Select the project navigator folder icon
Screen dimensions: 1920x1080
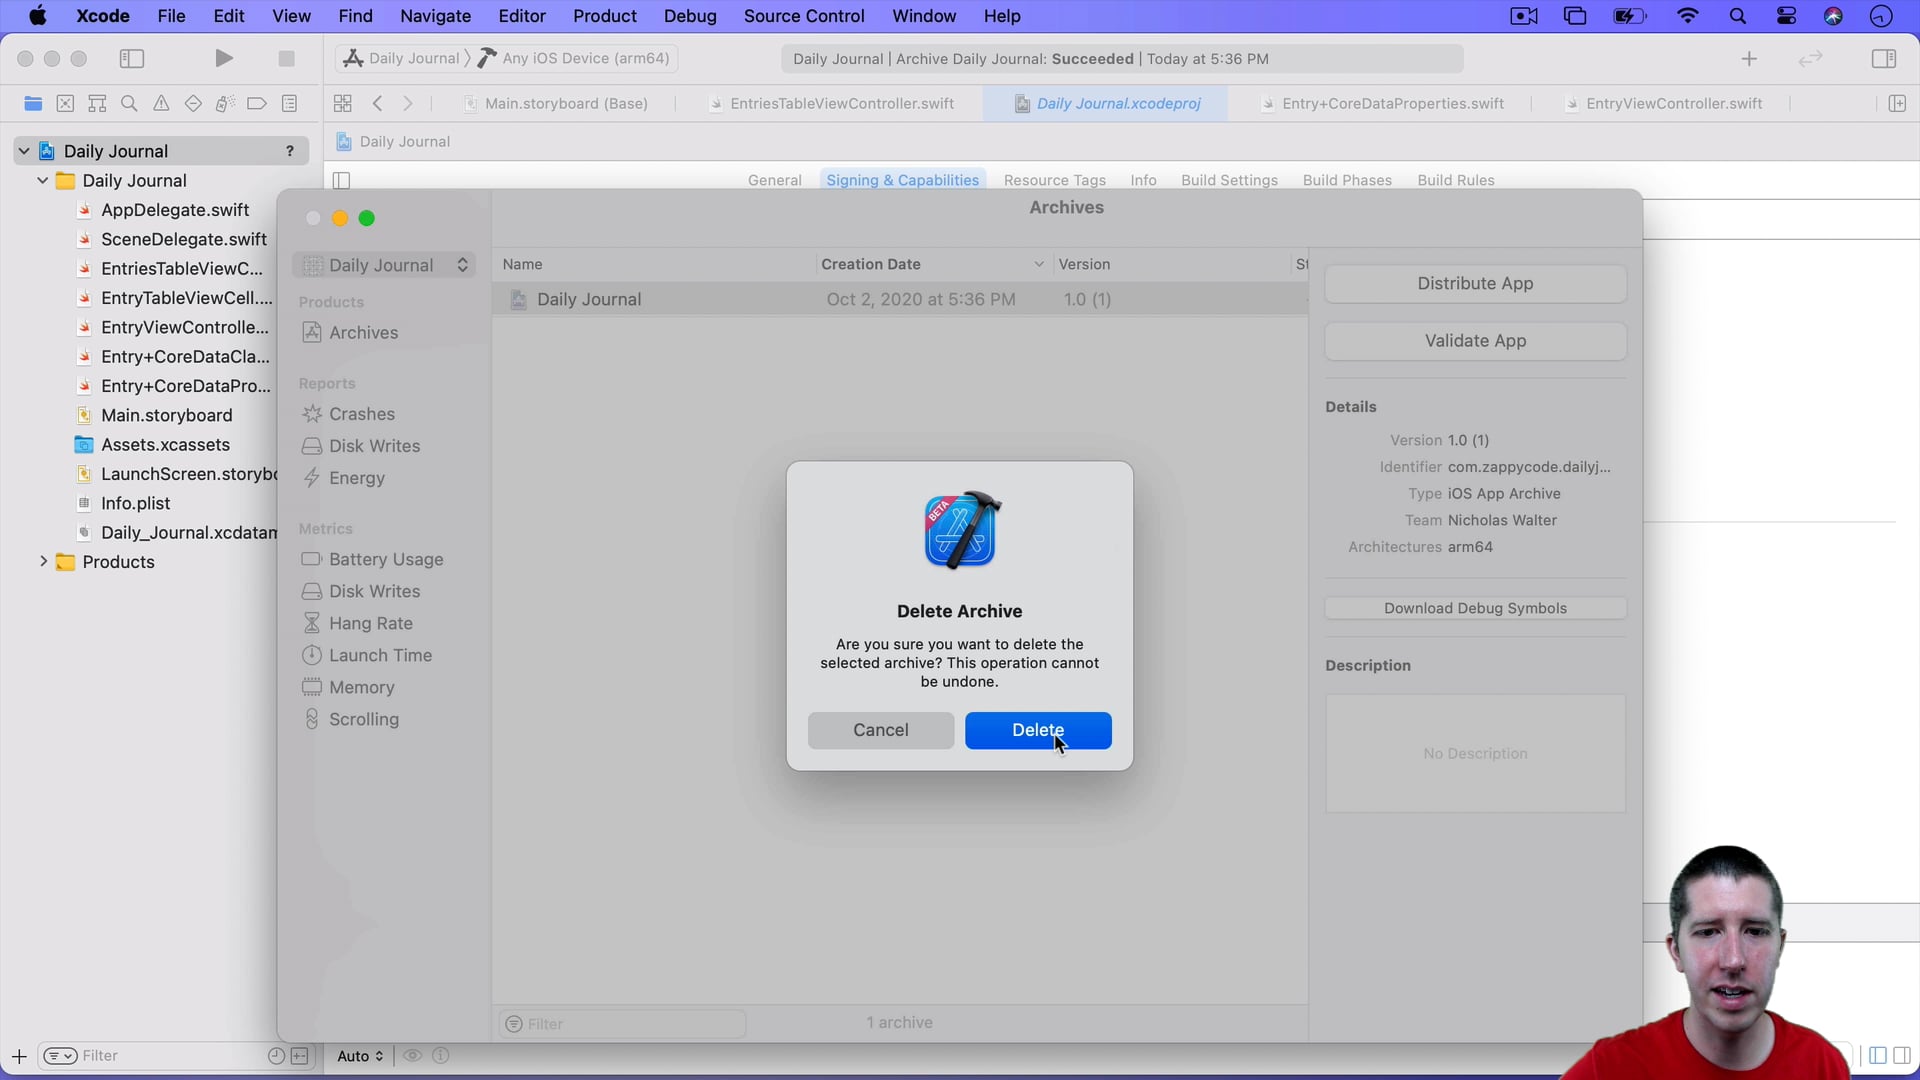tap(33, 103)
